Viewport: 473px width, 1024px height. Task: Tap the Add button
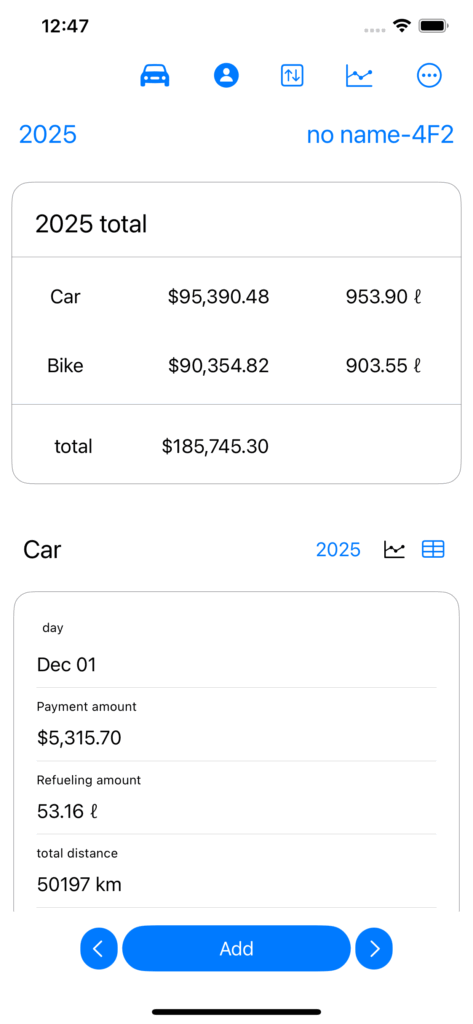tap(236, 948)
